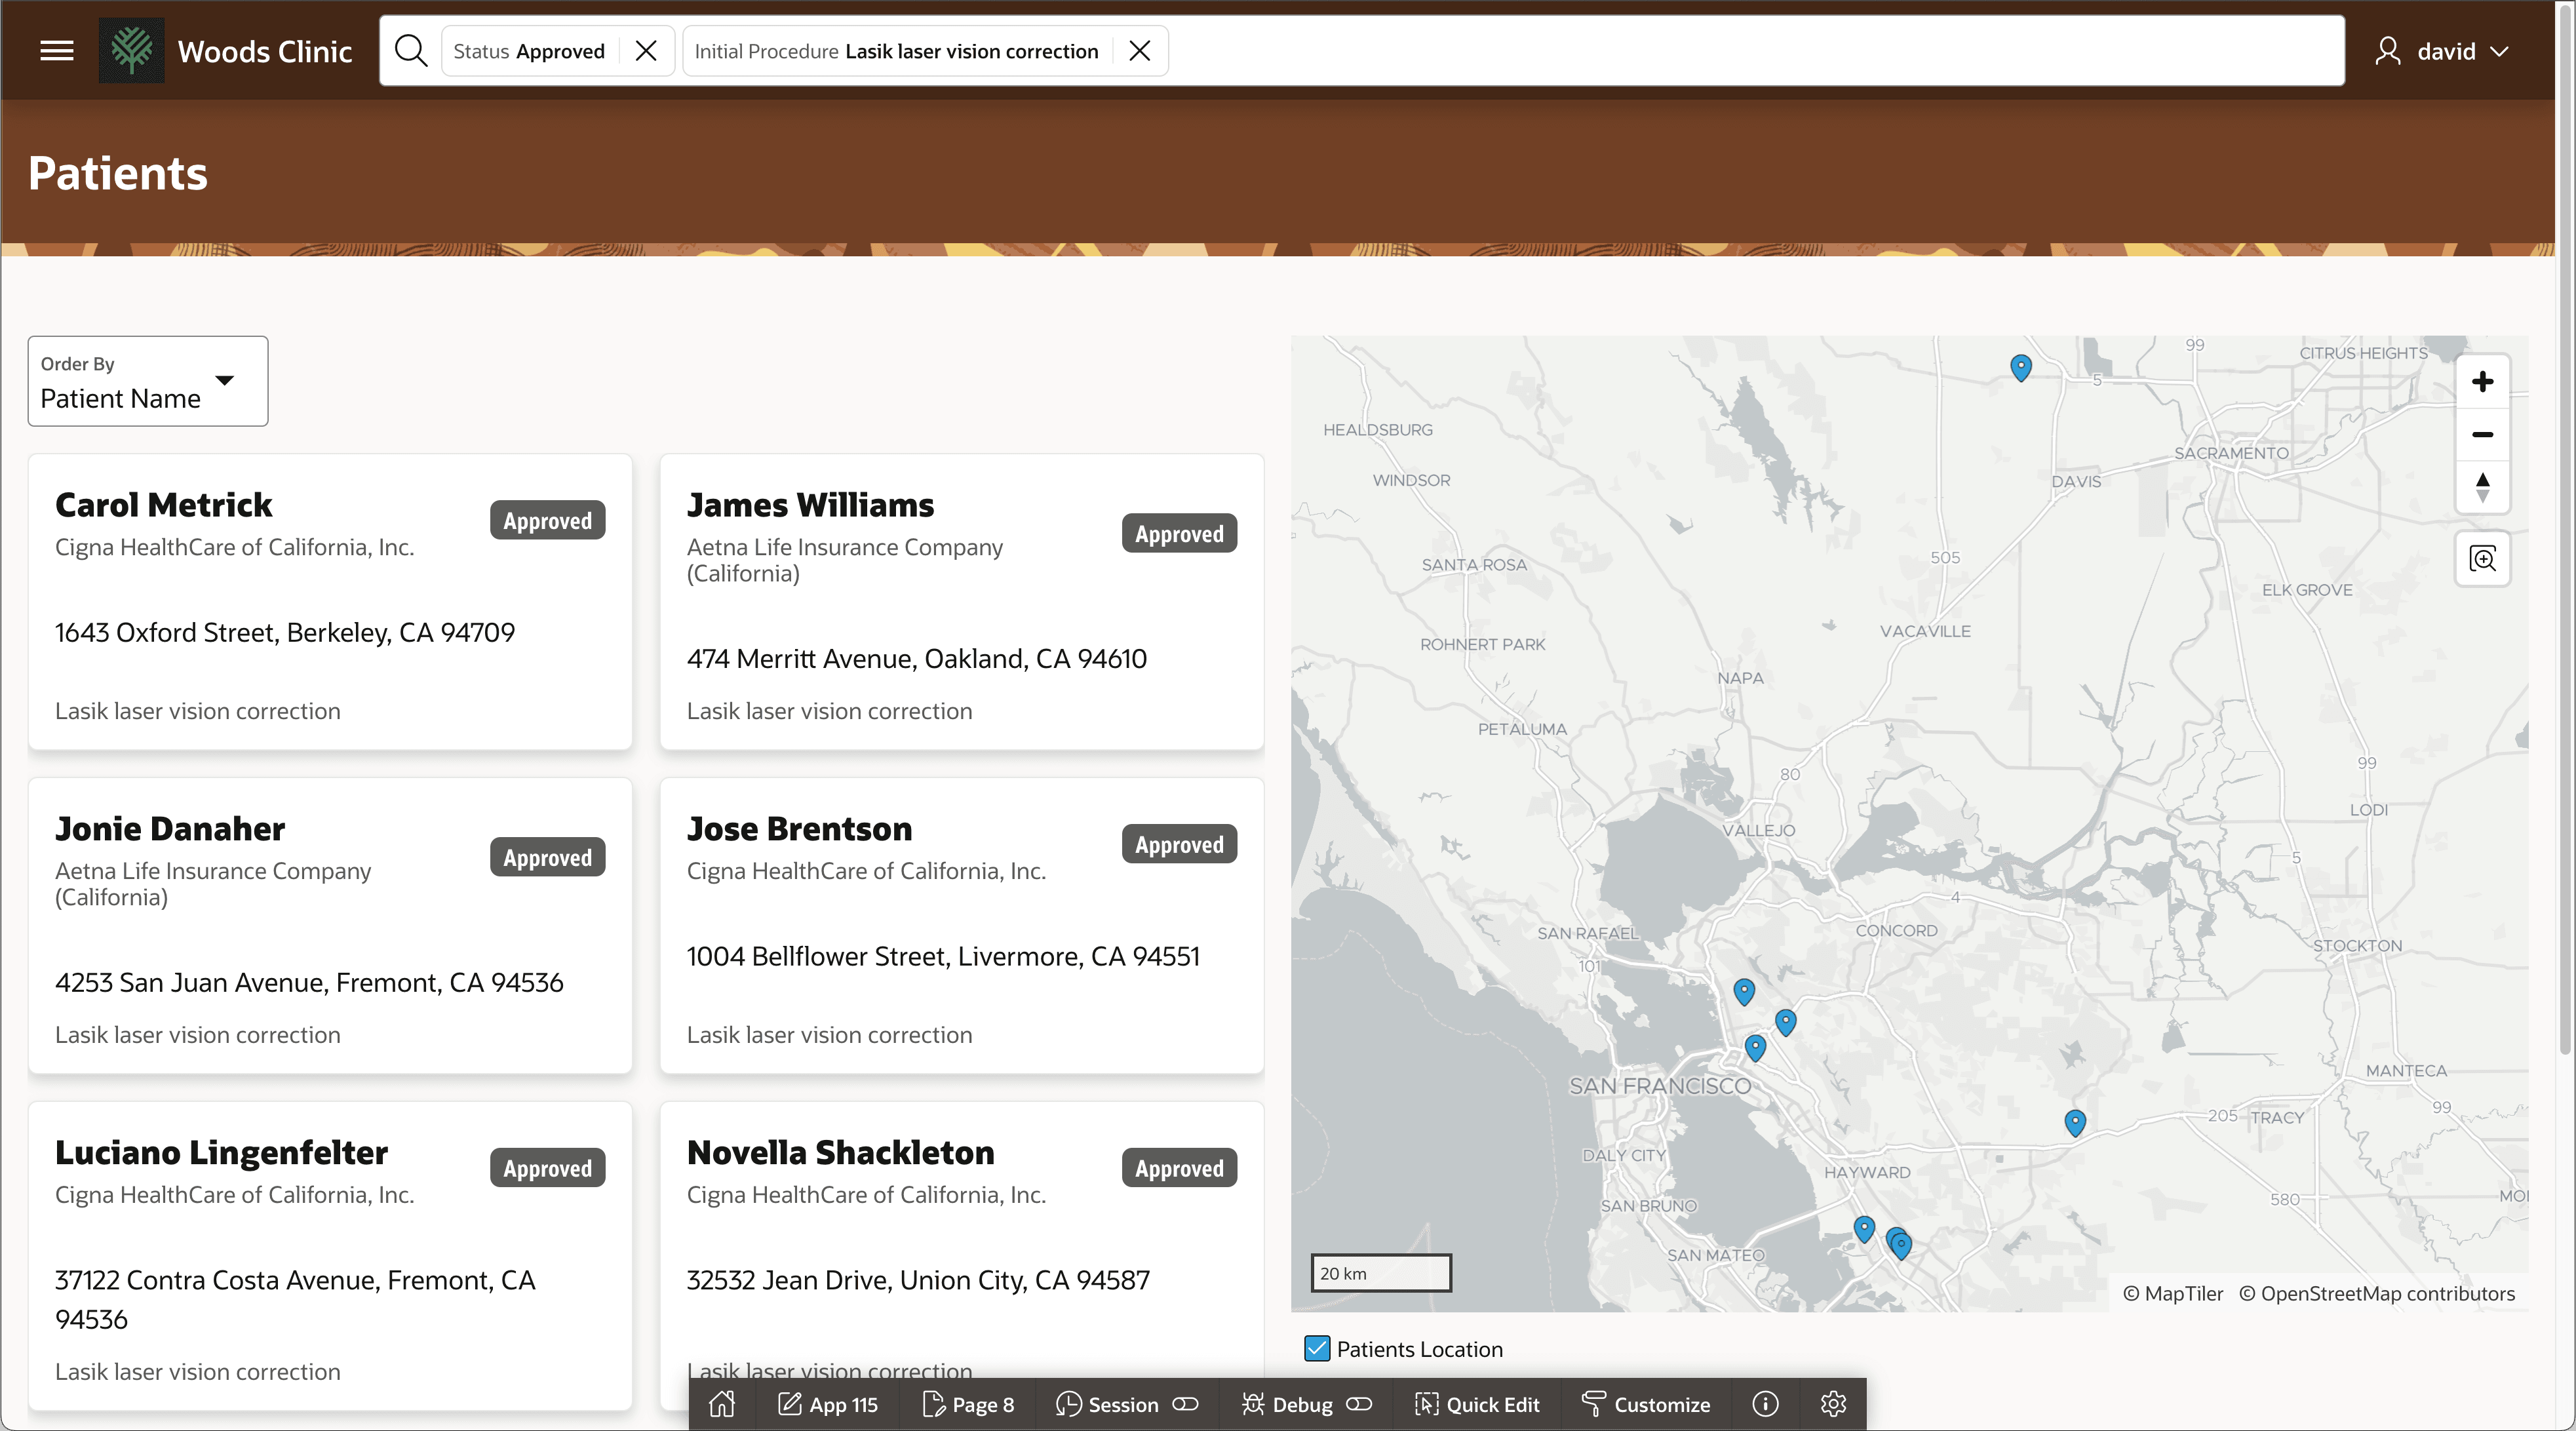The height and width of the screenshot is (1431, 2576).
Task: Open the Carol Metrick patient card
Action: (x=330, y=602)
